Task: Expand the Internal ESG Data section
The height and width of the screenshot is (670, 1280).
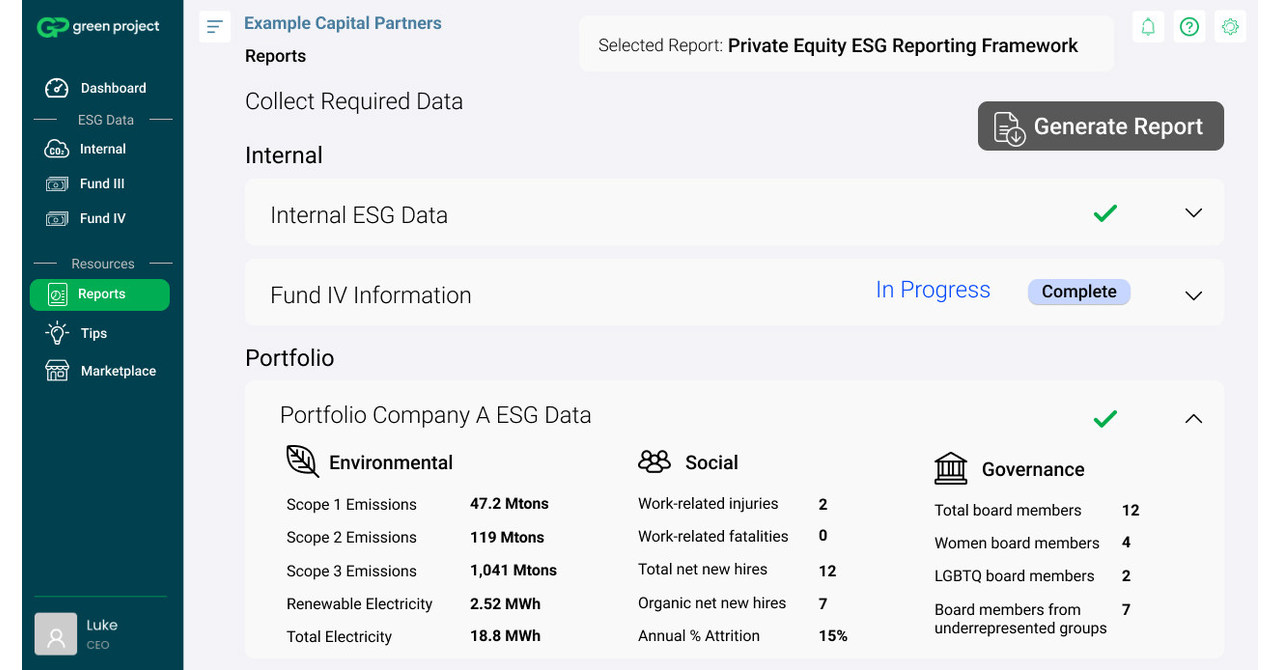Action: 1193,213
